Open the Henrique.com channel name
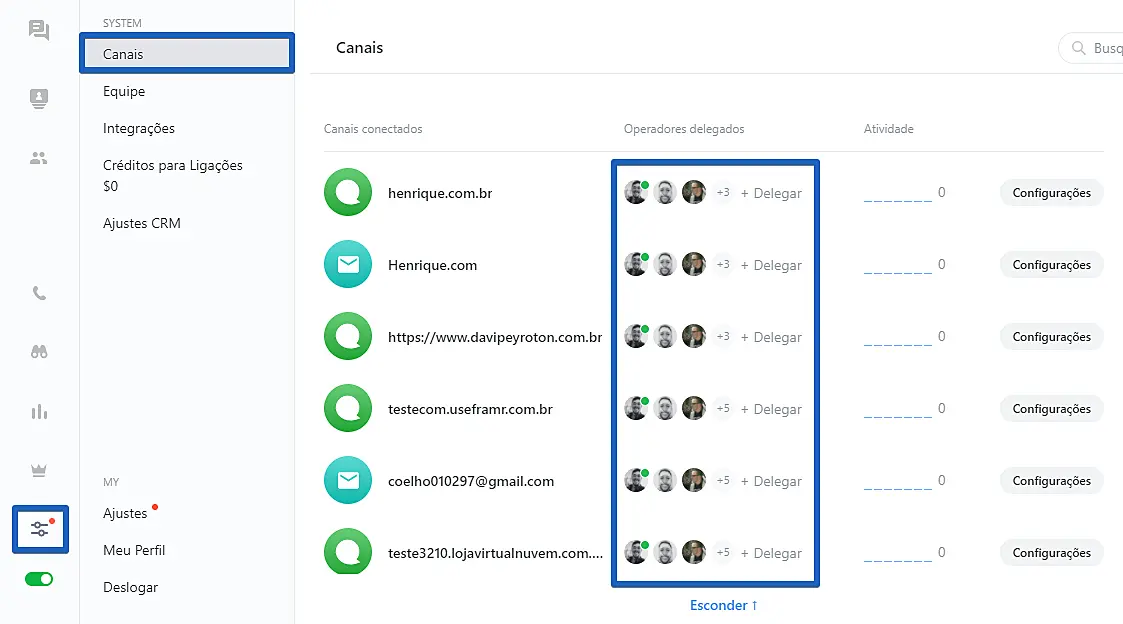This screenshot has width=1123, height=624. [x=433, y=265]
